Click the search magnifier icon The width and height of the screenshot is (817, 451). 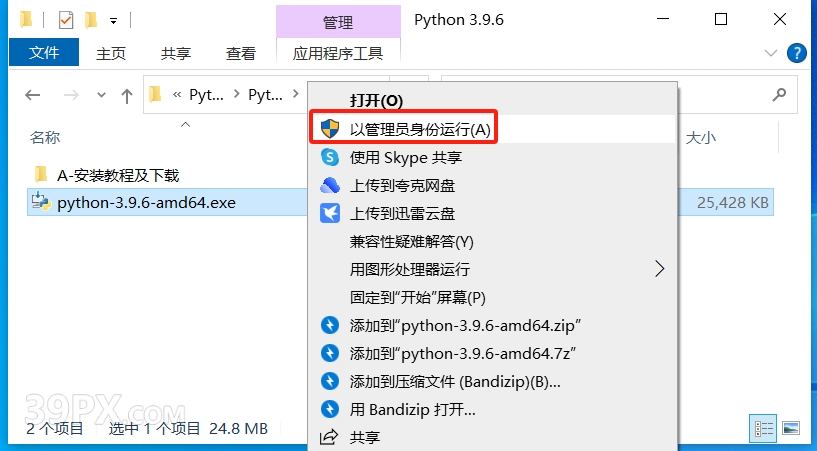pyautogui.click(x=779, y=94)
